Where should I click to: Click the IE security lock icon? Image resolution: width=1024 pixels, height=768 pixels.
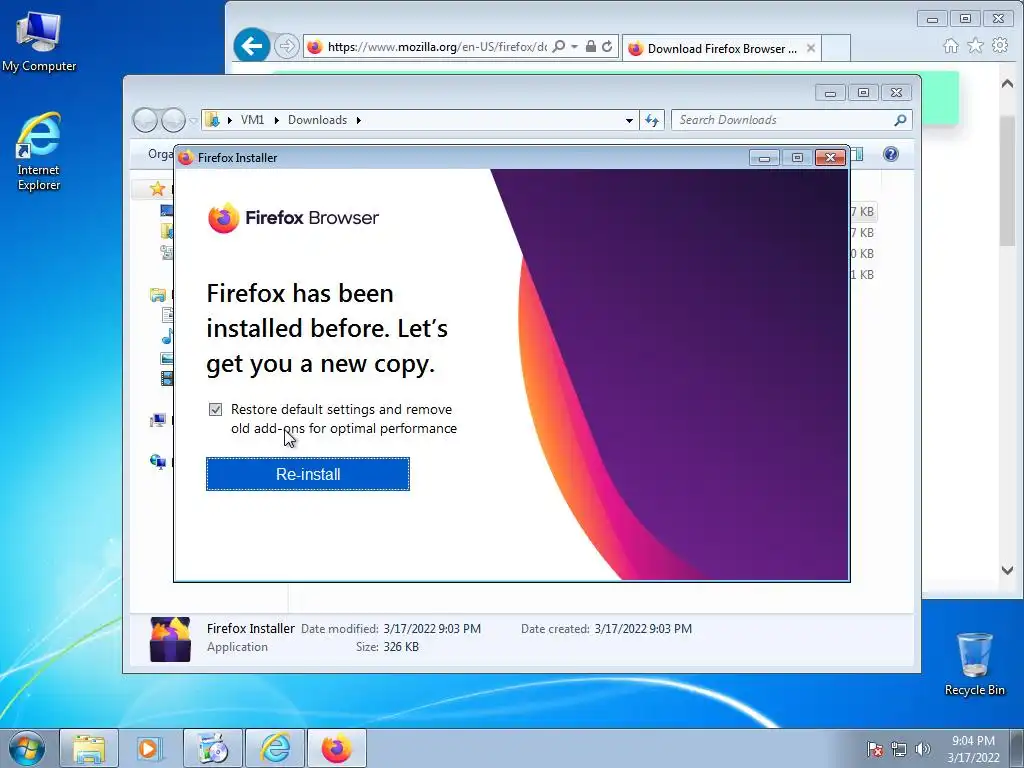(590, 46)
